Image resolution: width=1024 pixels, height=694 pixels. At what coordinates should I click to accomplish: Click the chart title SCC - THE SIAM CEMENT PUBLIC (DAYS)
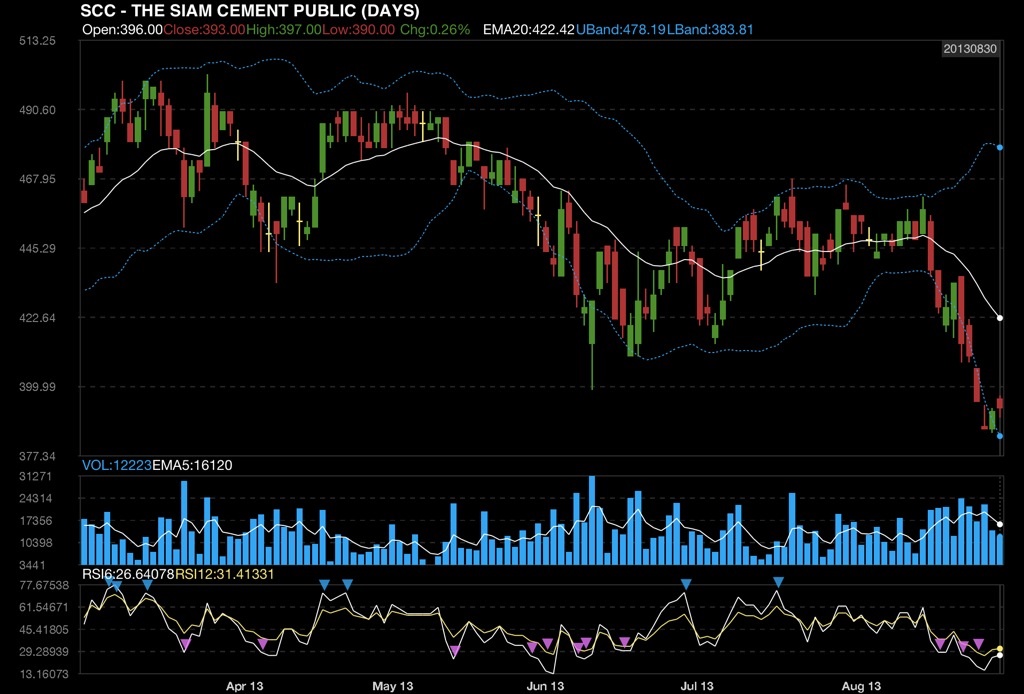point(250,10)
